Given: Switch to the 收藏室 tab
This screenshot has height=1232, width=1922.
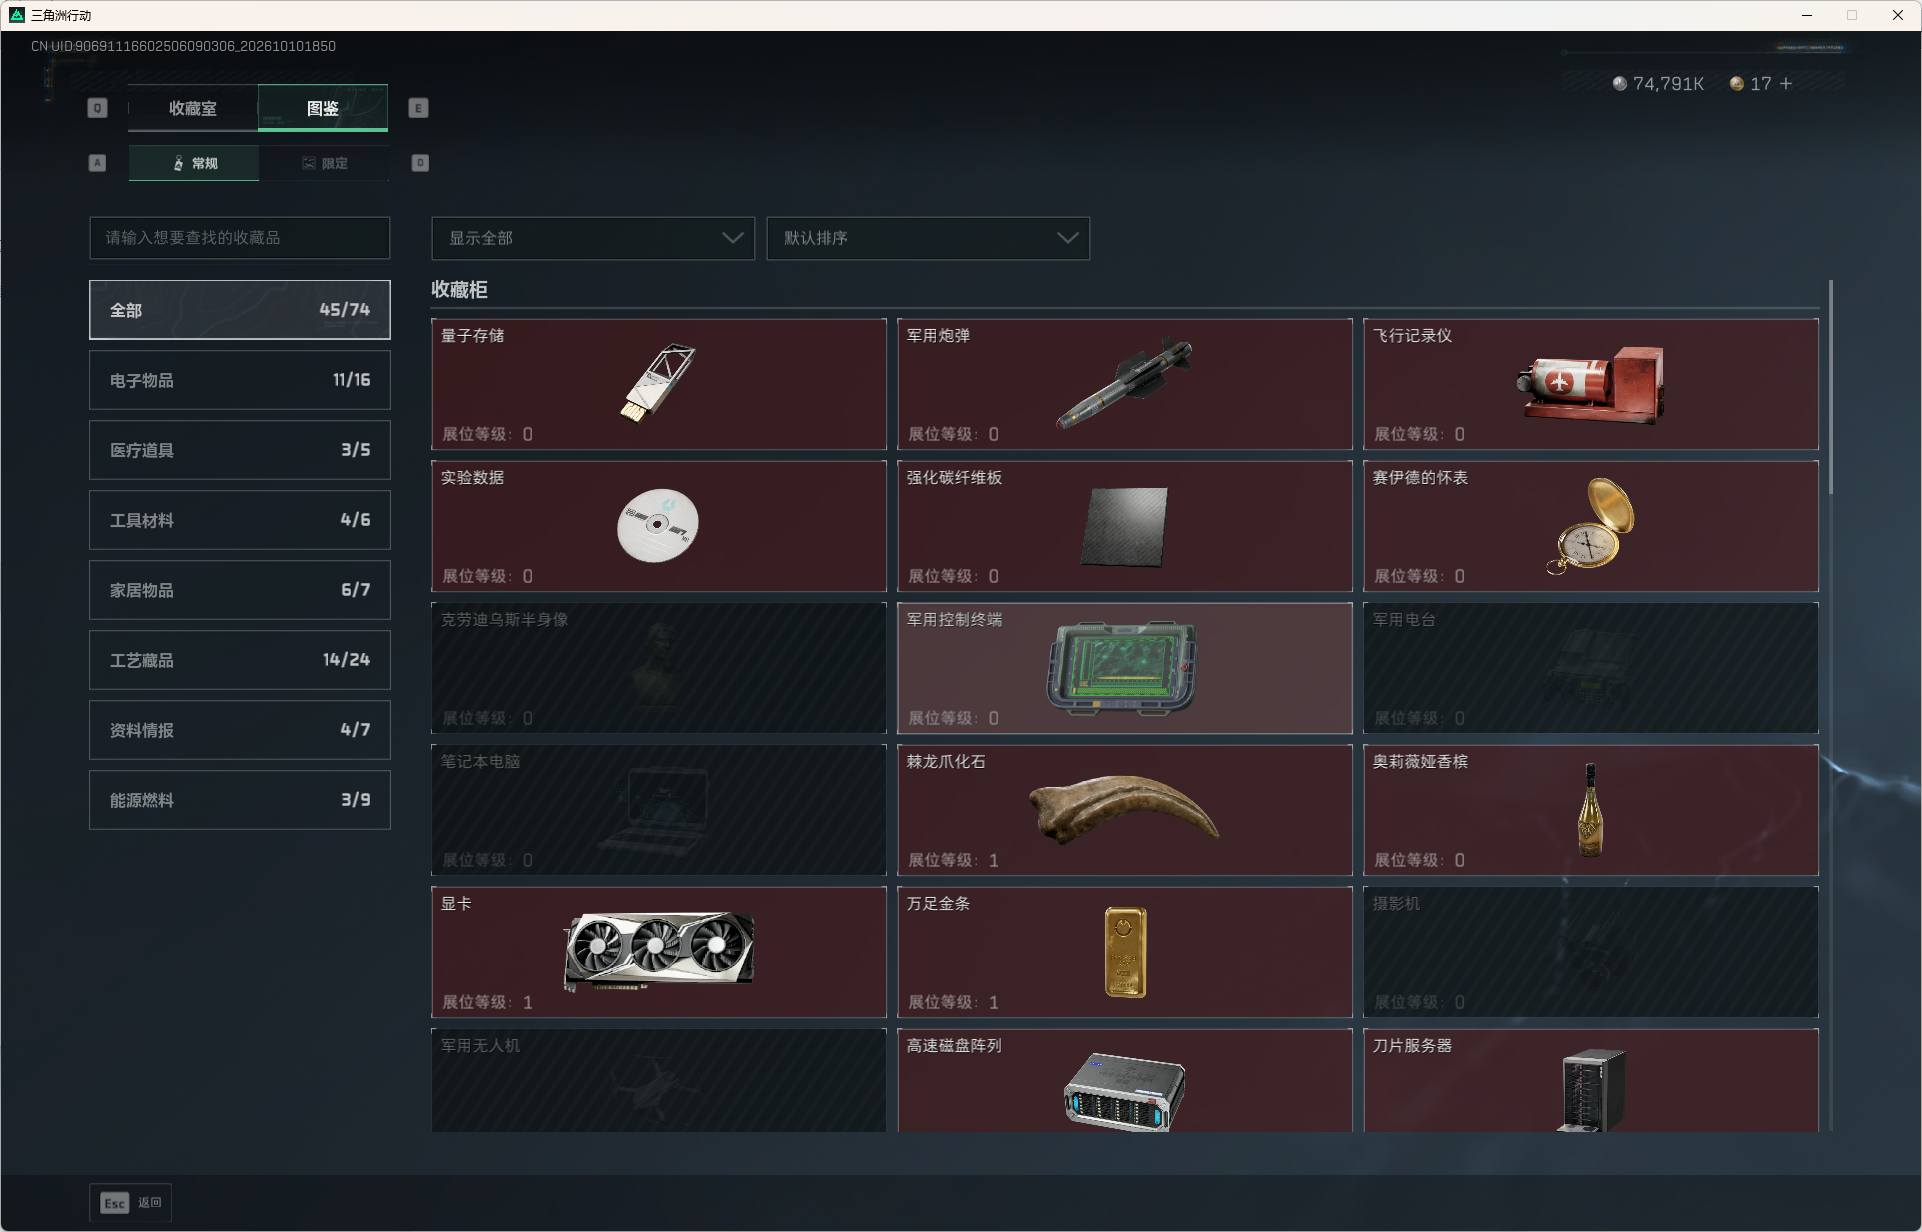Looking at the screenshot, I should [193, 108].
